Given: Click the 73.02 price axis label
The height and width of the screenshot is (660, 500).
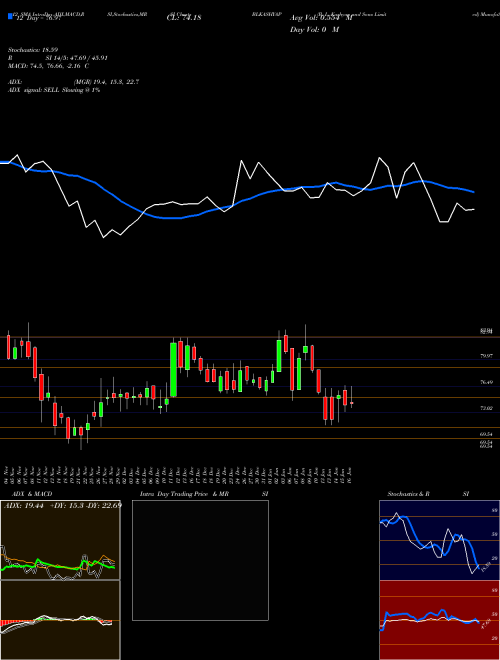Looking at the screenshot, I should click(486, 408).
